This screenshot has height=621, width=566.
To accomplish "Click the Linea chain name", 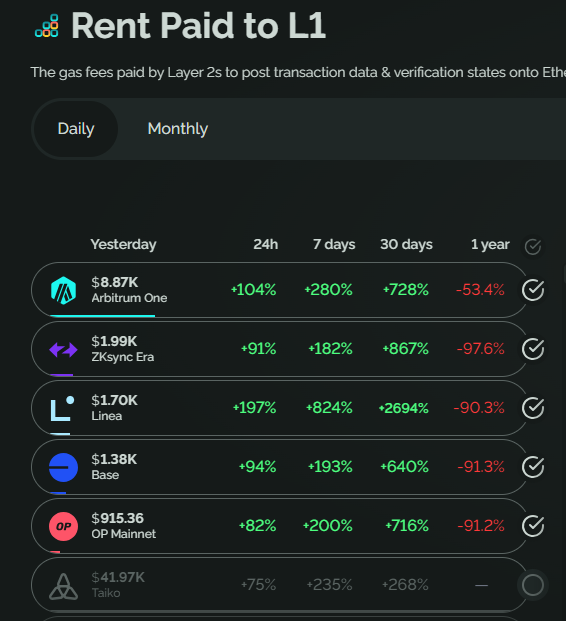I will click(107, 416).
